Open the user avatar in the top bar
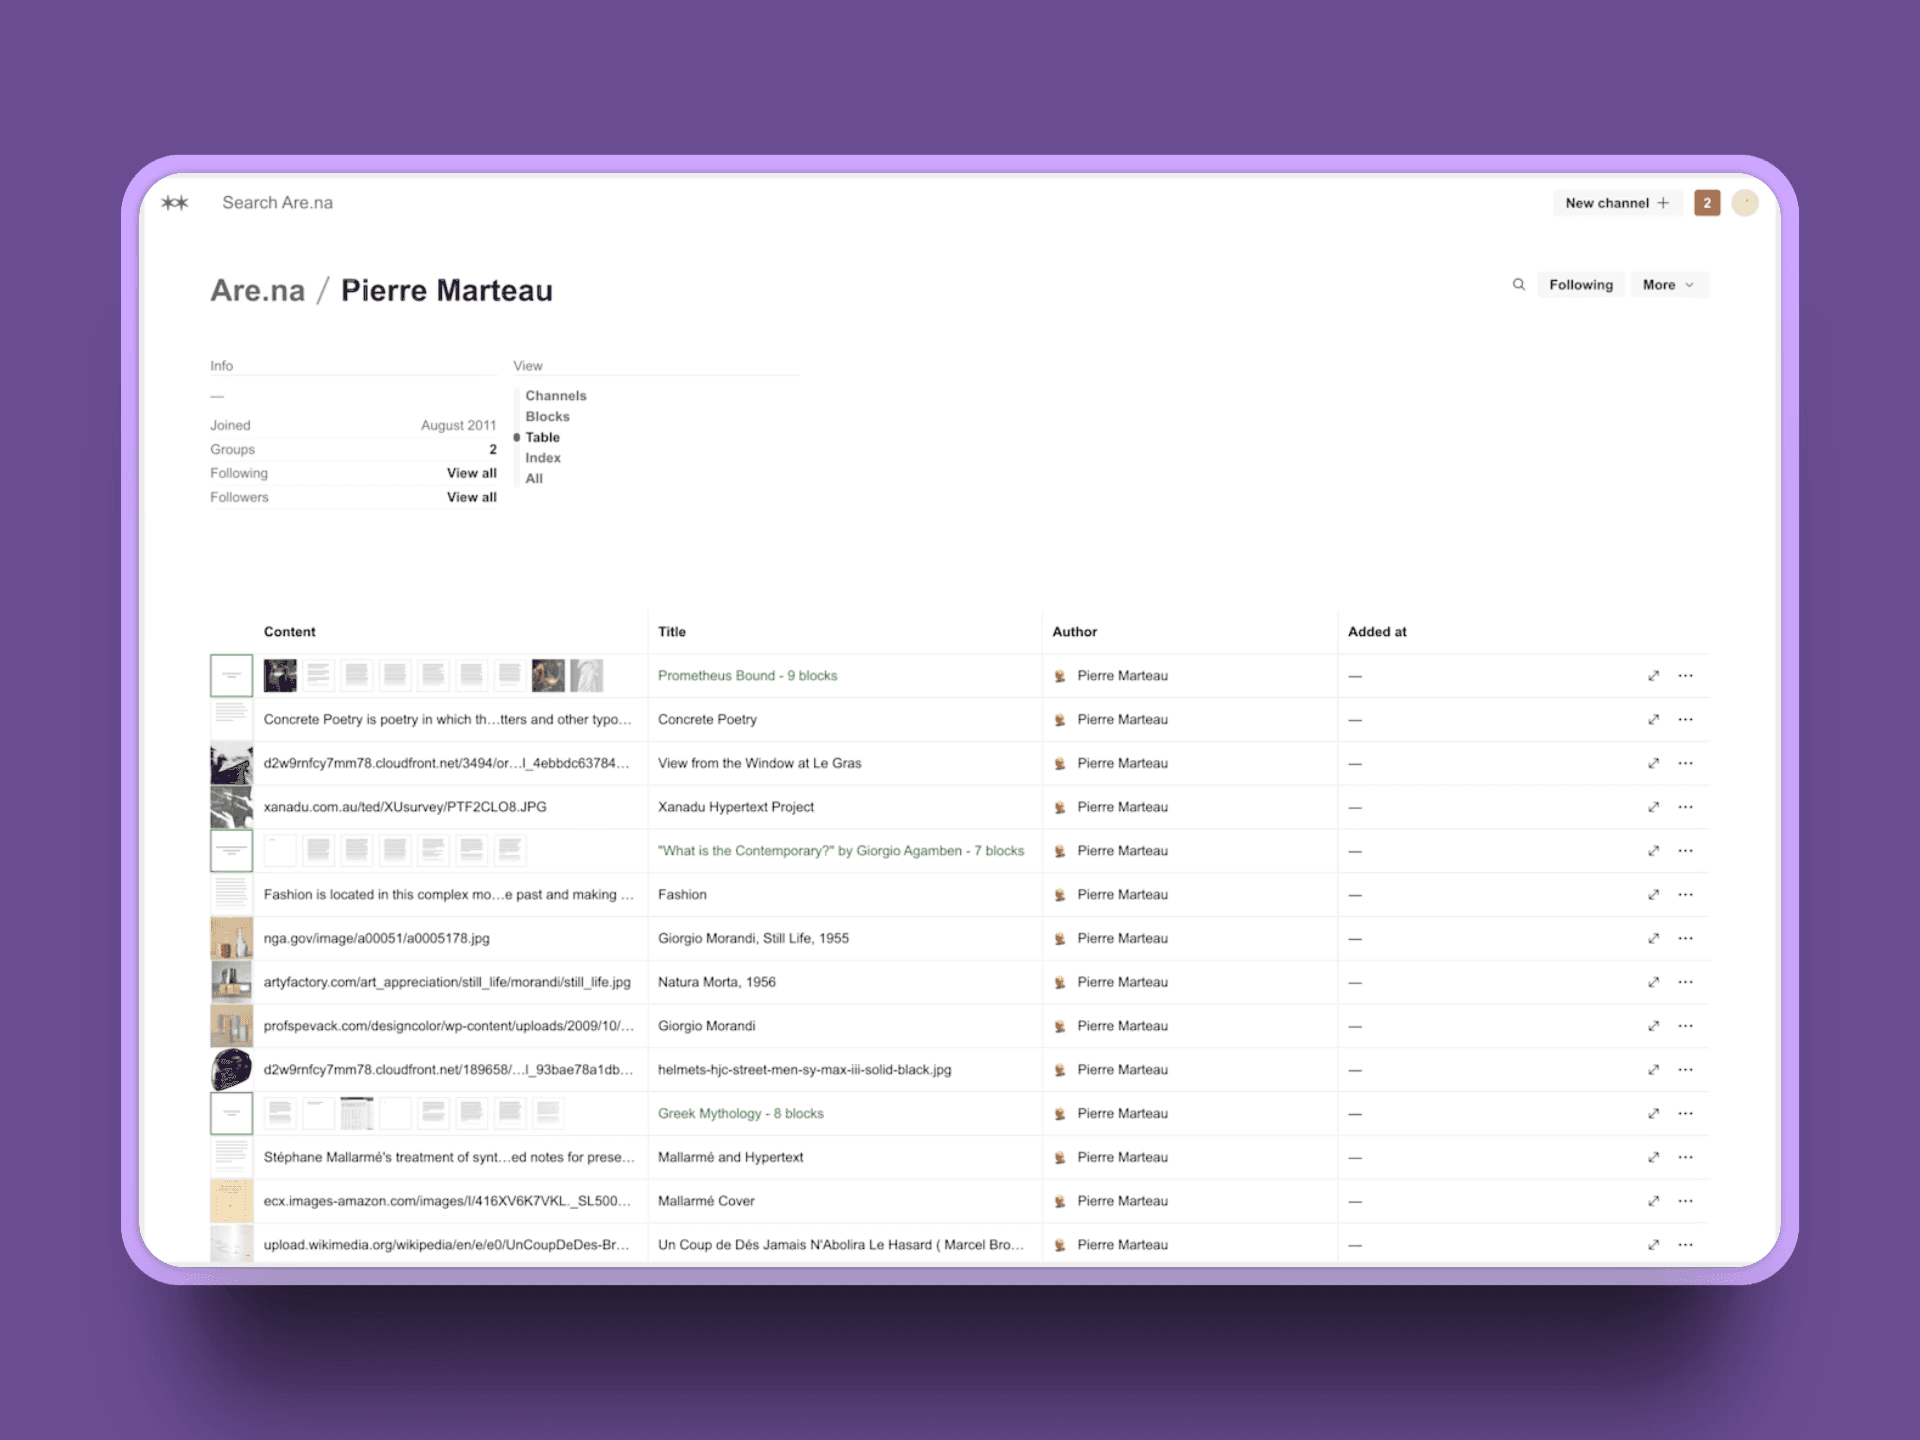The width and height of the screenshot is (1920, 1440). [1744, 203]
